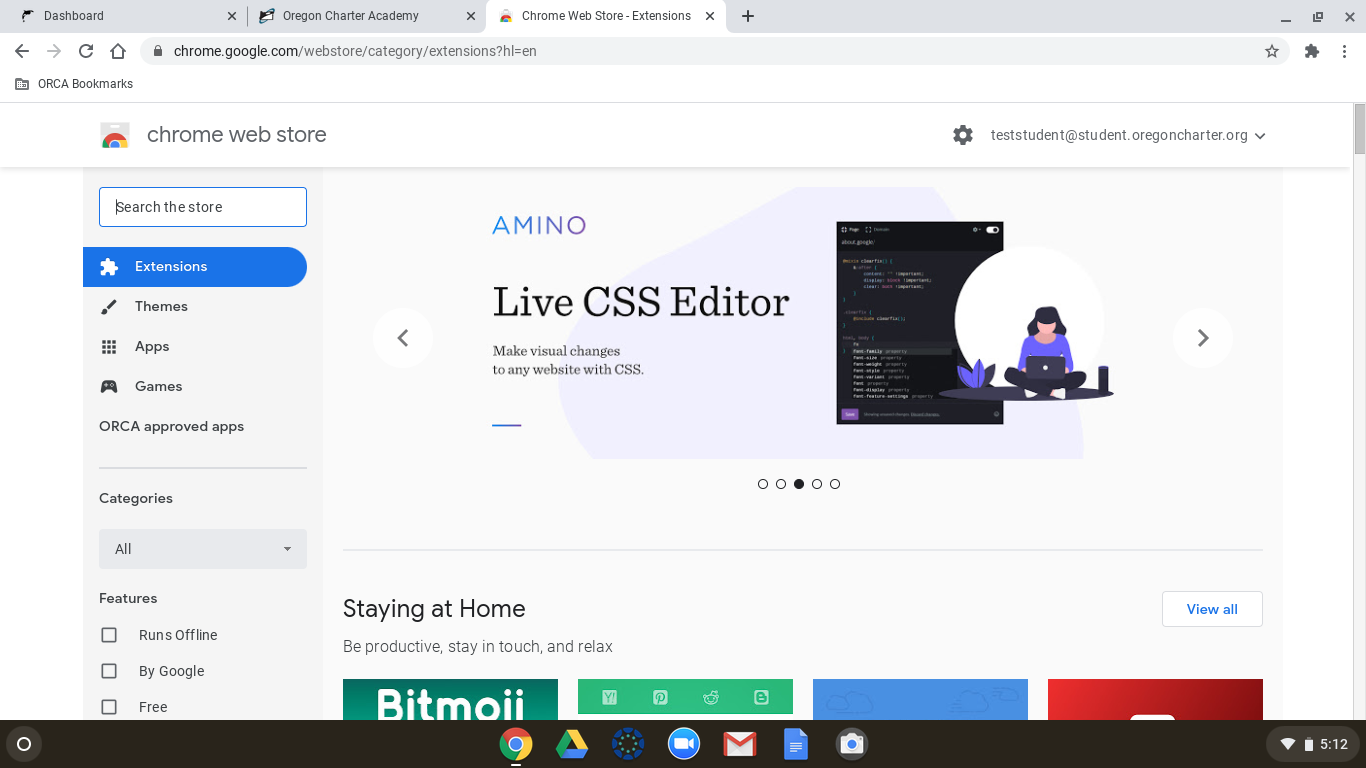Launch Google Chrome from the shelf
This screenshot has height=768, width=1366.
coord(516,744)
